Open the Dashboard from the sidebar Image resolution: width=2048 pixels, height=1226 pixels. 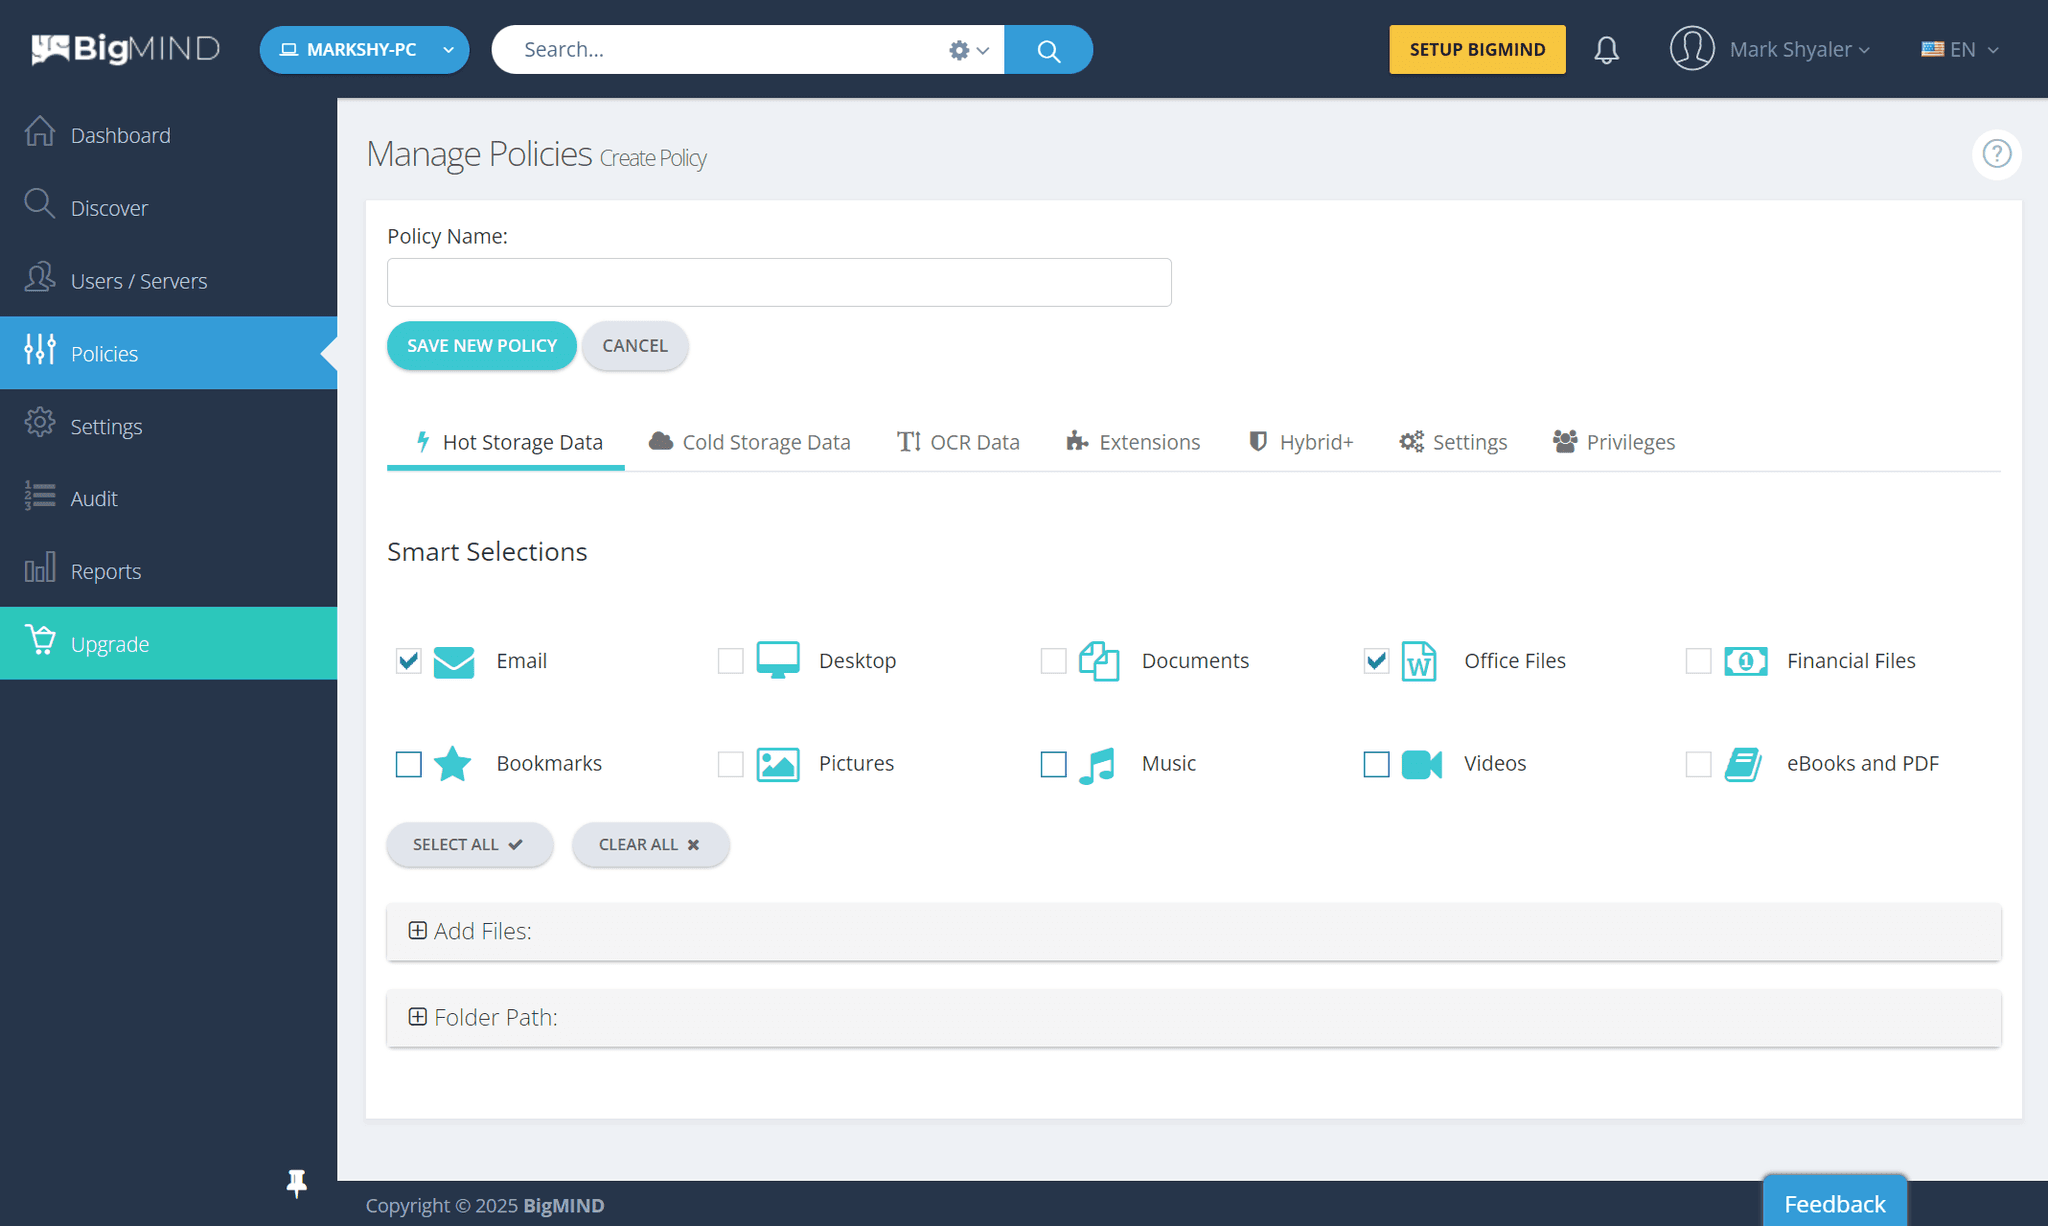point(120,134)
